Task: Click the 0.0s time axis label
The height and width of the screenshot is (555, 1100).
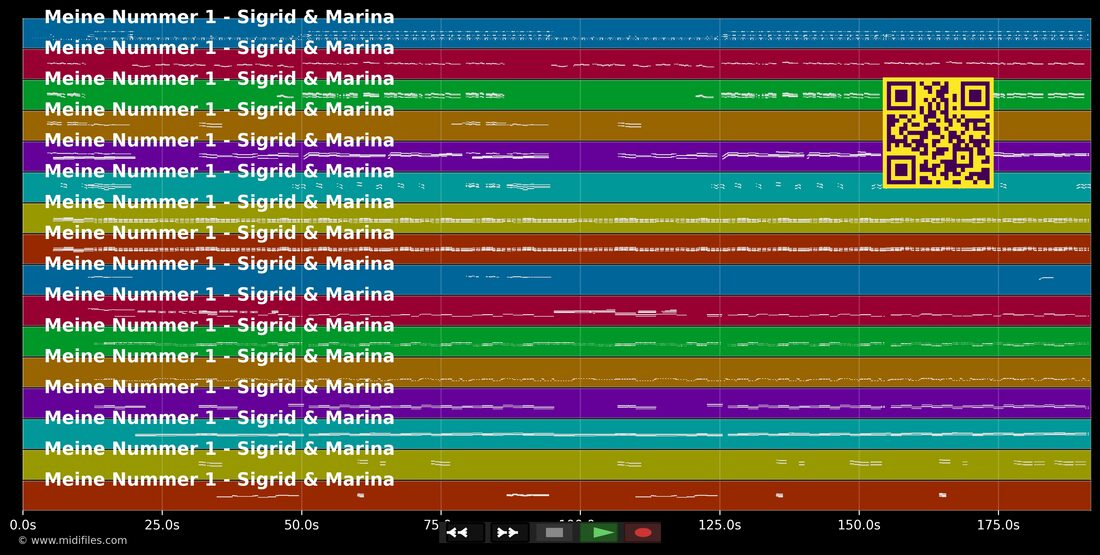Action: (x=23, y=525)
